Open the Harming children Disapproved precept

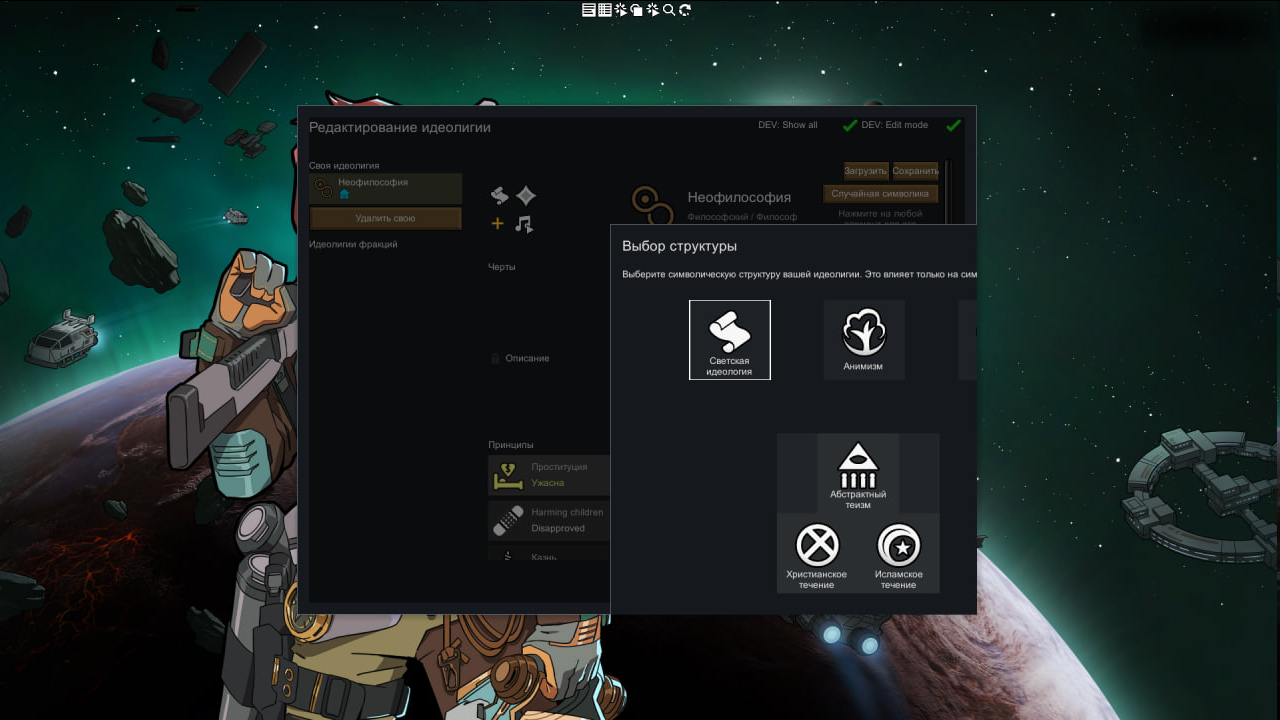tap(549, 520)
